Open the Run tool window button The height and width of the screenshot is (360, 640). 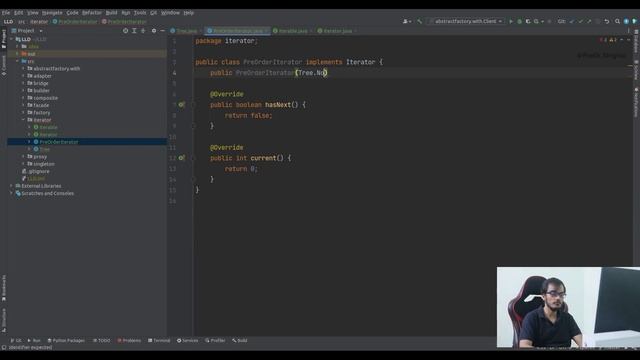pos(34,340)
